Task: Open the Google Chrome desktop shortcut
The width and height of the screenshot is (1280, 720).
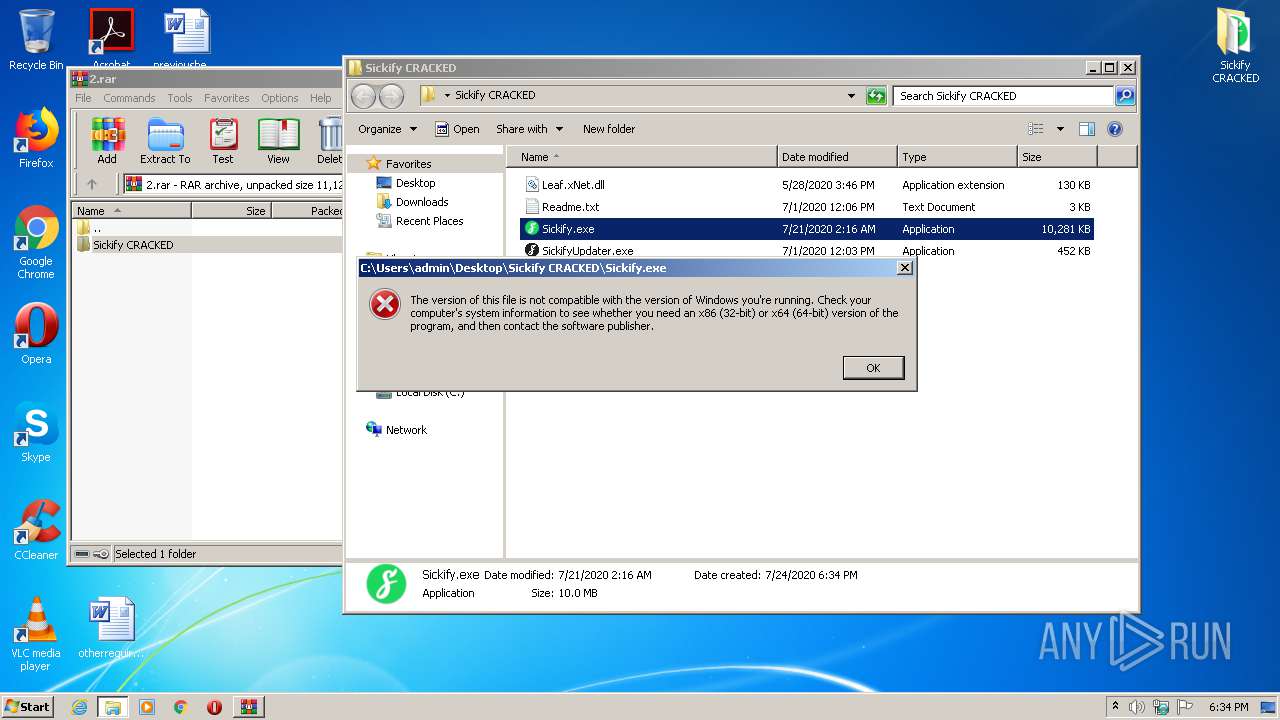Action: point(36,243)
